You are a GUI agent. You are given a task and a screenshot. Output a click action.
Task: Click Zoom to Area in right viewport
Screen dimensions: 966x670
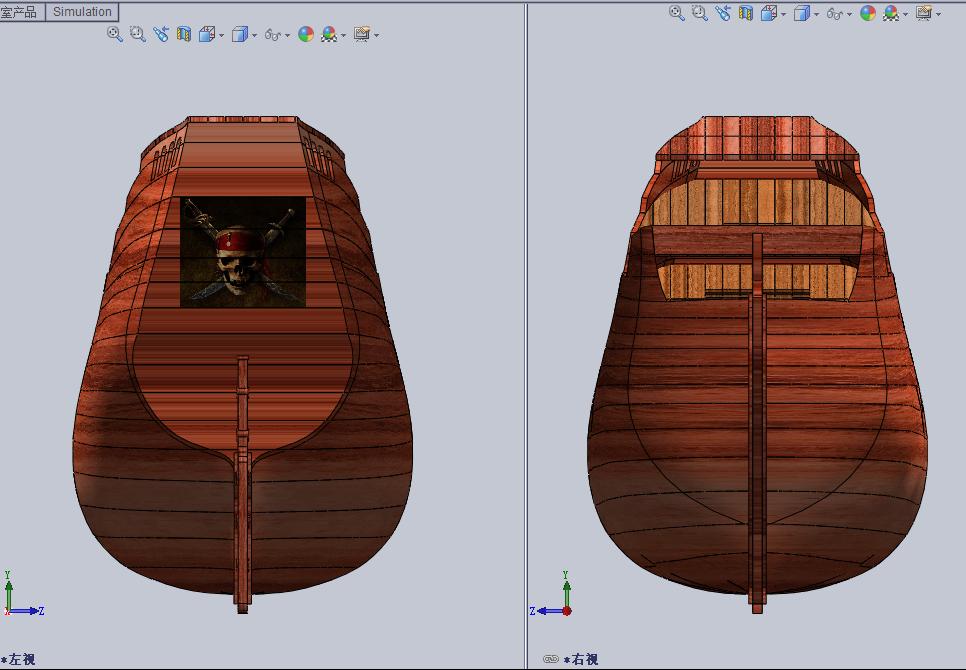point(700,13)
